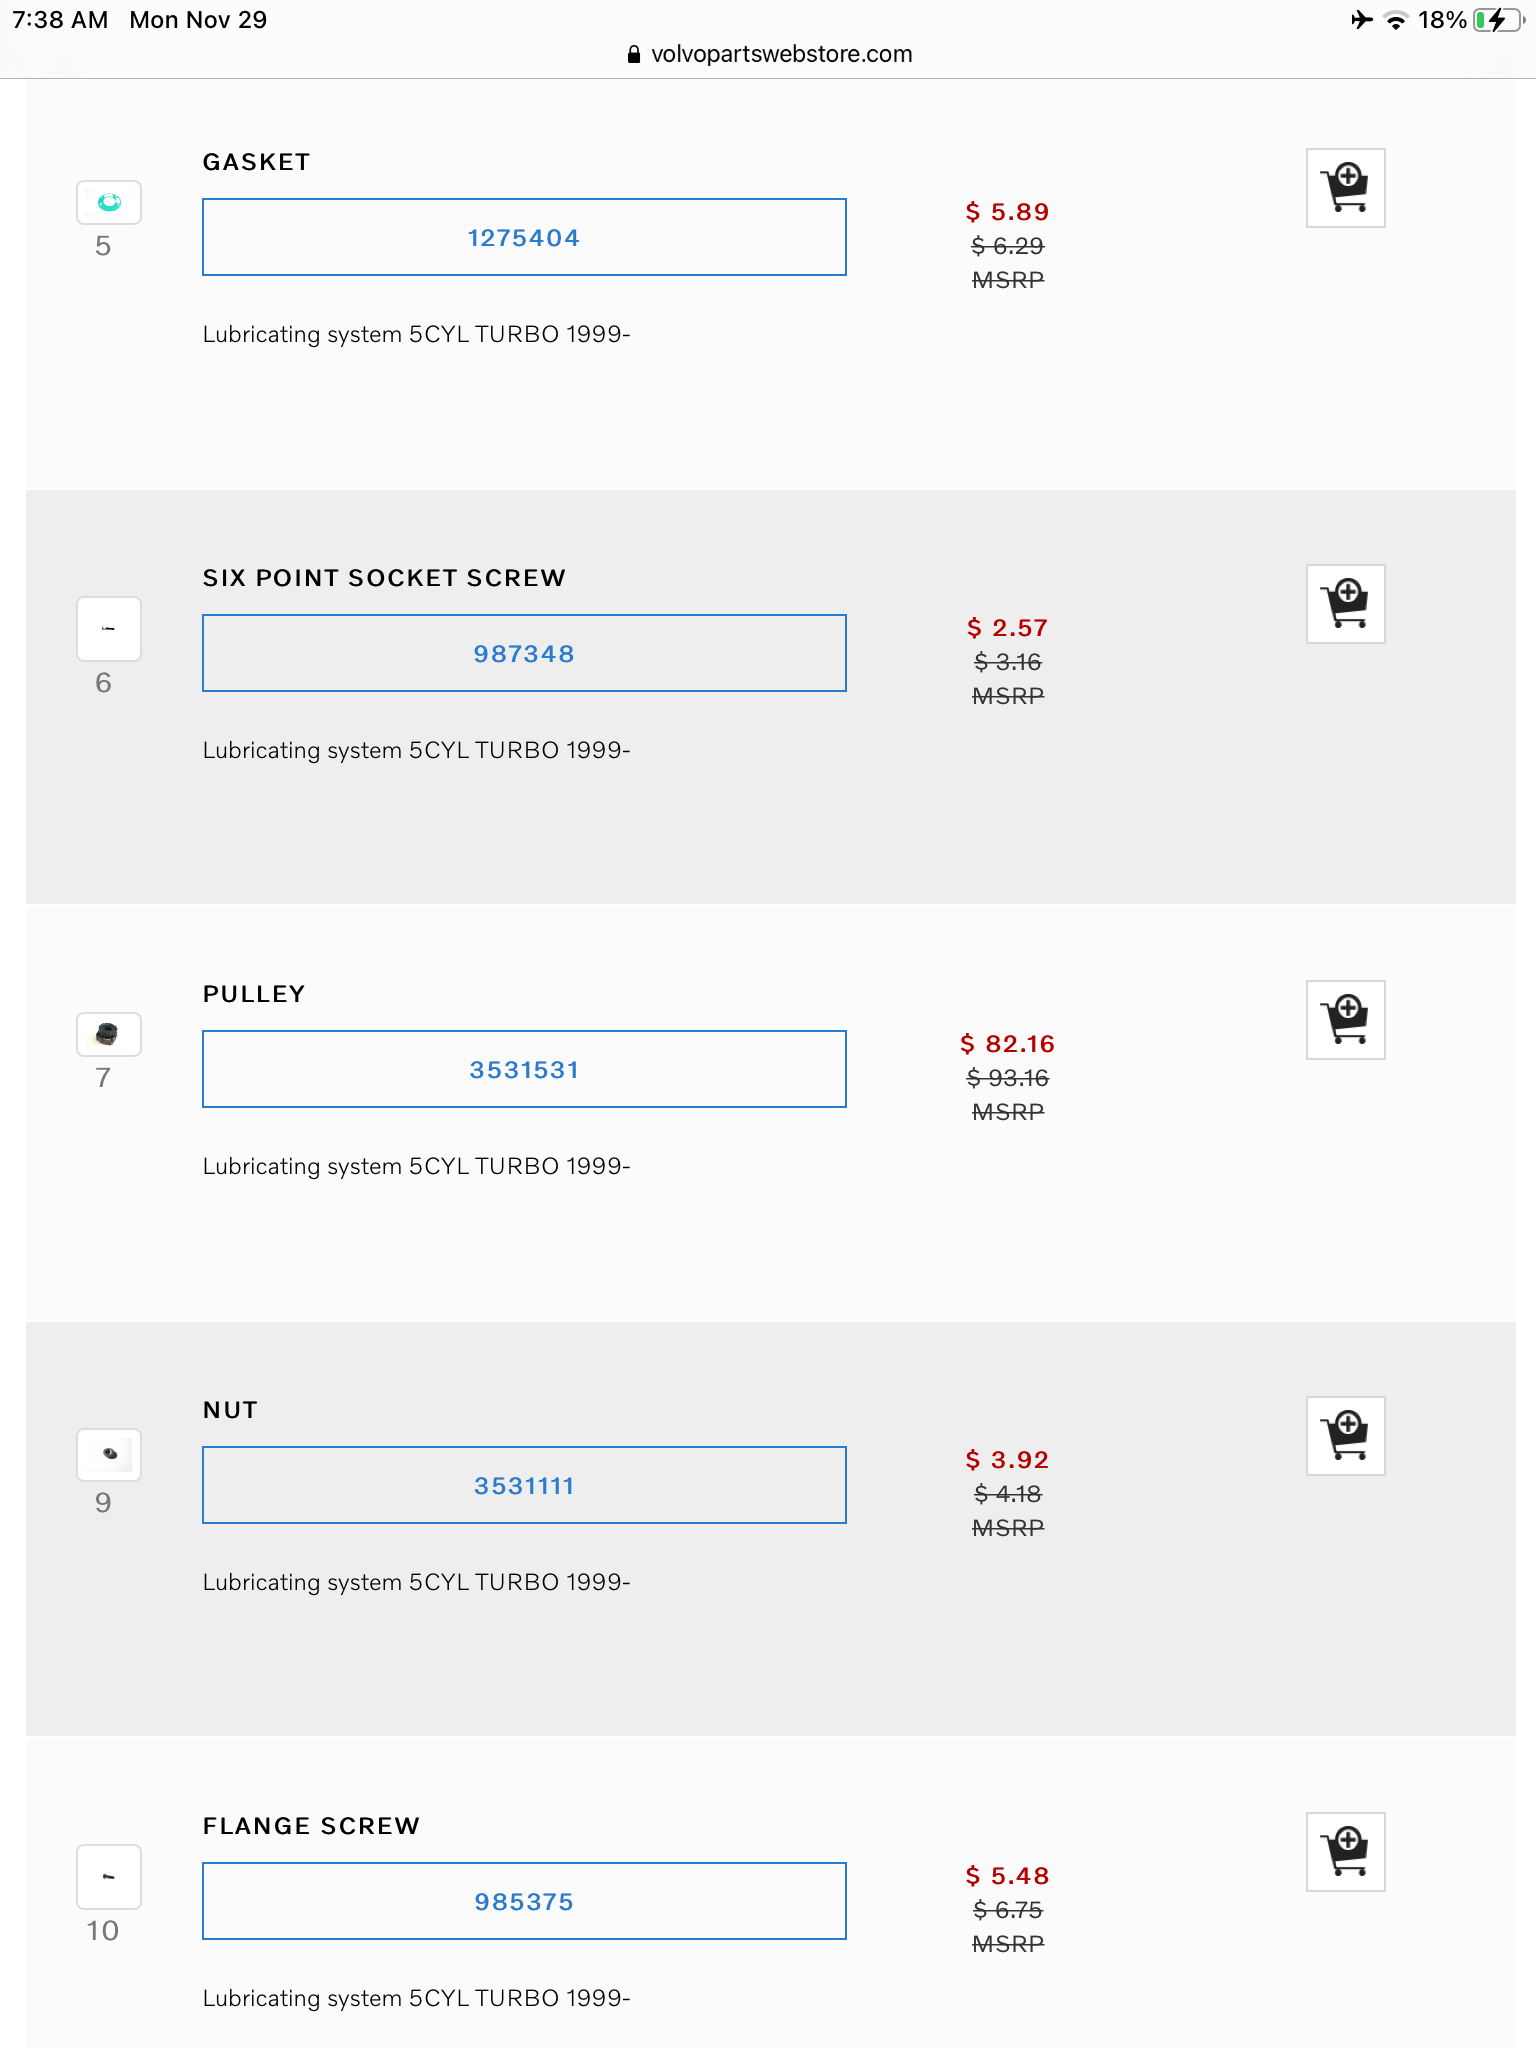Viewport: 1536px width, 2048px height.
Task: Open part number 1275404
Action: click(x=524, y=238)
